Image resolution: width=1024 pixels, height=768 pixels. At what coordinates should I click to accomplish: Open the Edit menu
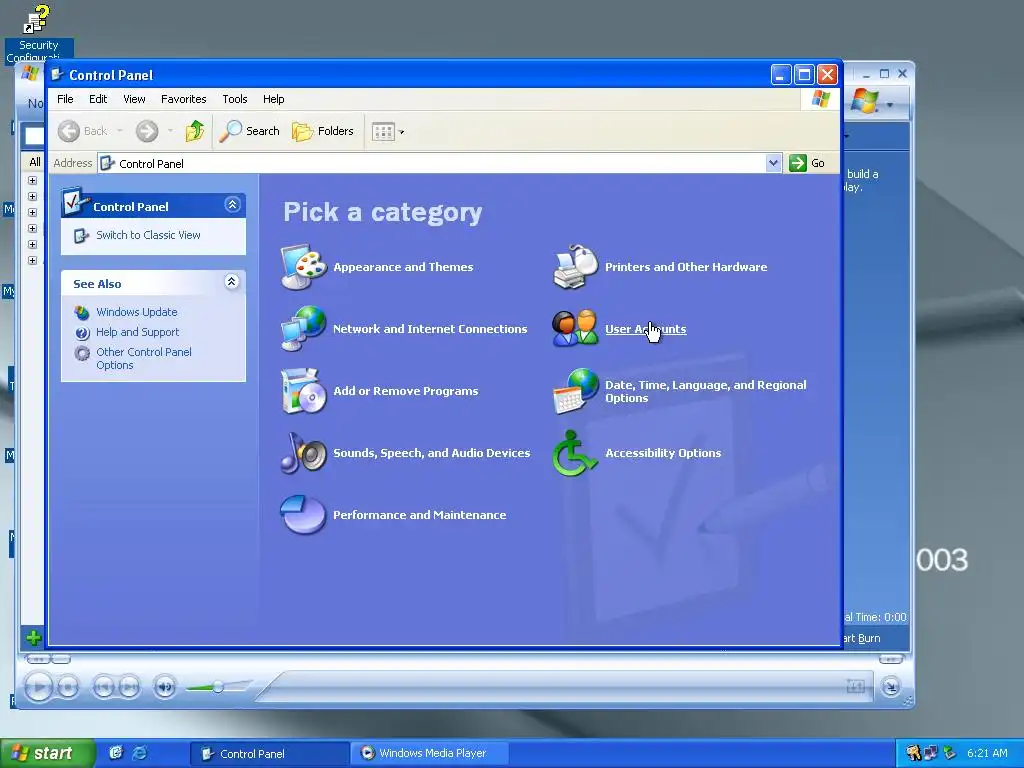(98, 99)
